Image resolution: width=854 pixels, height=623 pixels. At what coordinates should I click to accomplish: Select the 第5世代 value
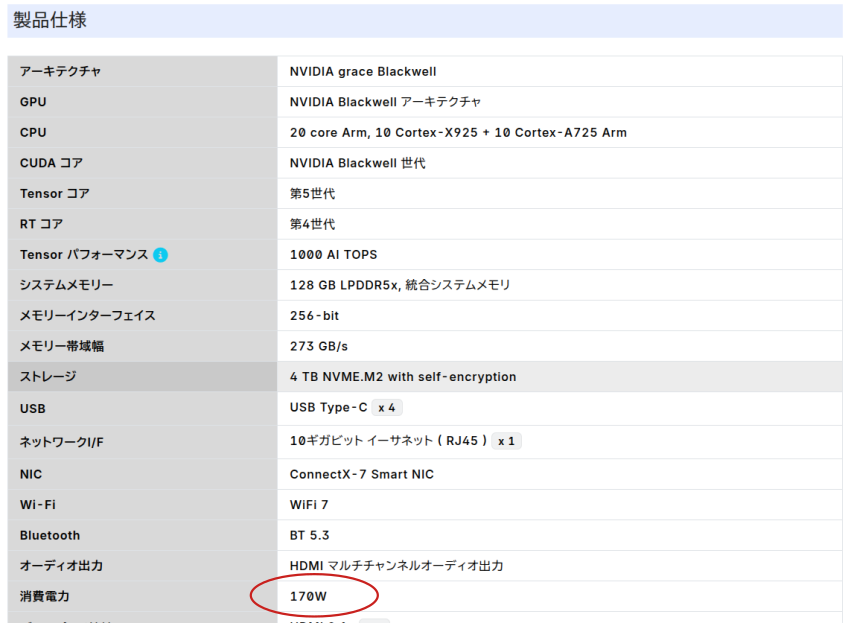tap(312, 193)
